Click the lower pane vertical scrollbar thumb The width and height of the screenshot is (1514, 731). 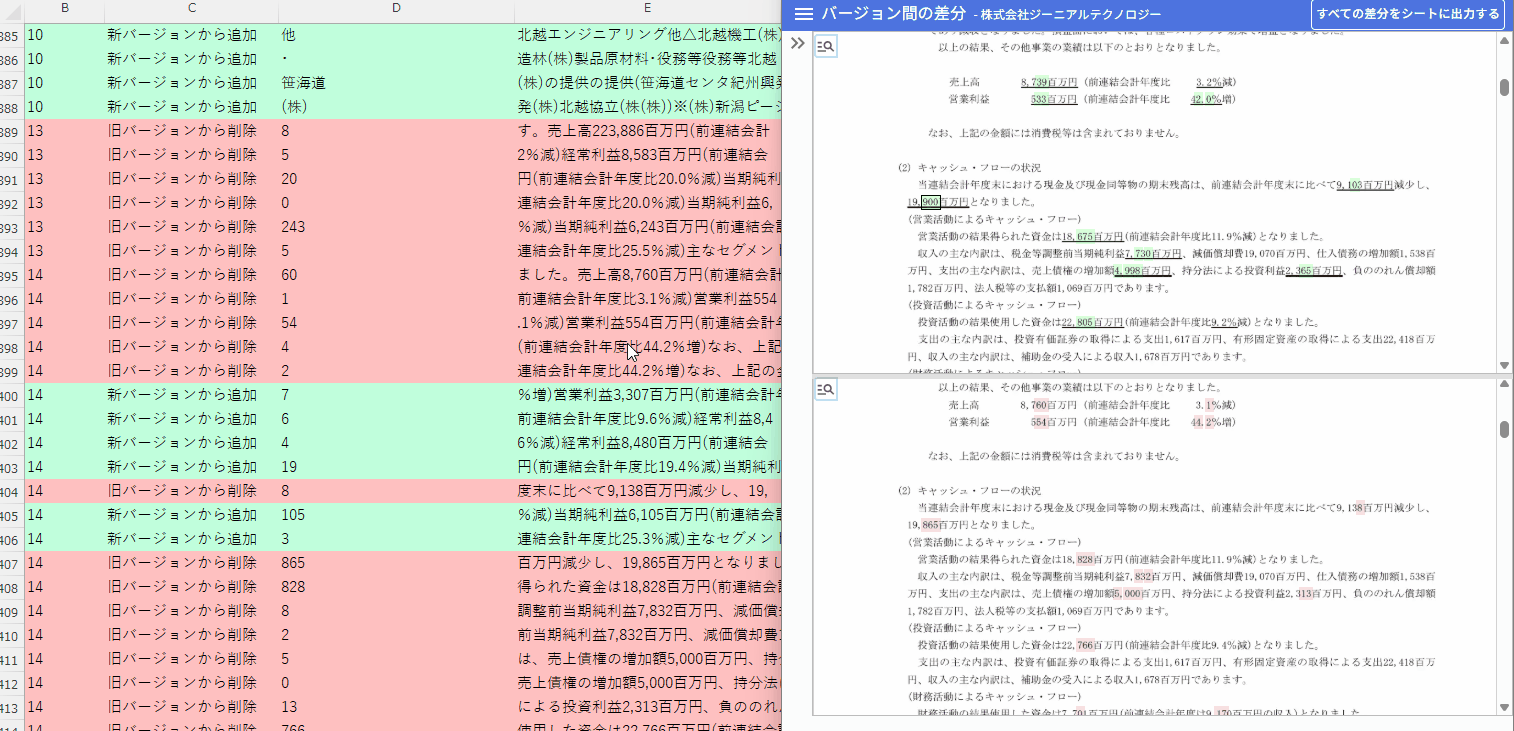point(1504,429)
